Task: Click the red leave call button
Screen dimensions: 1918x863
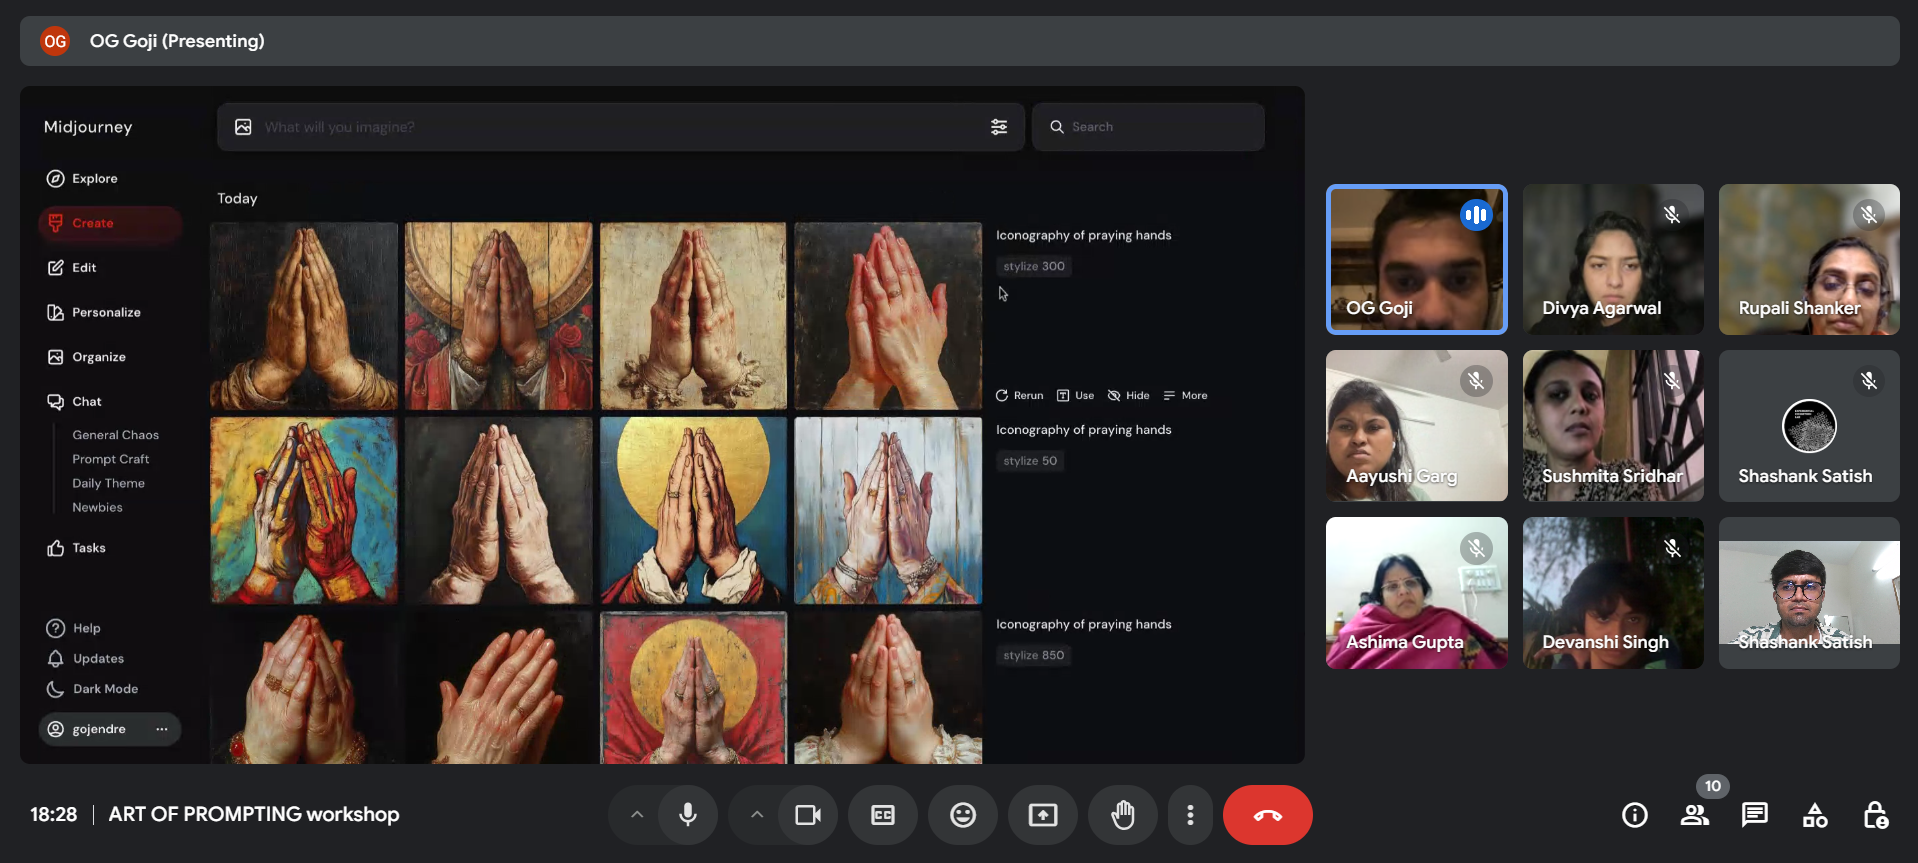Action: click(x=1268, y=815)
